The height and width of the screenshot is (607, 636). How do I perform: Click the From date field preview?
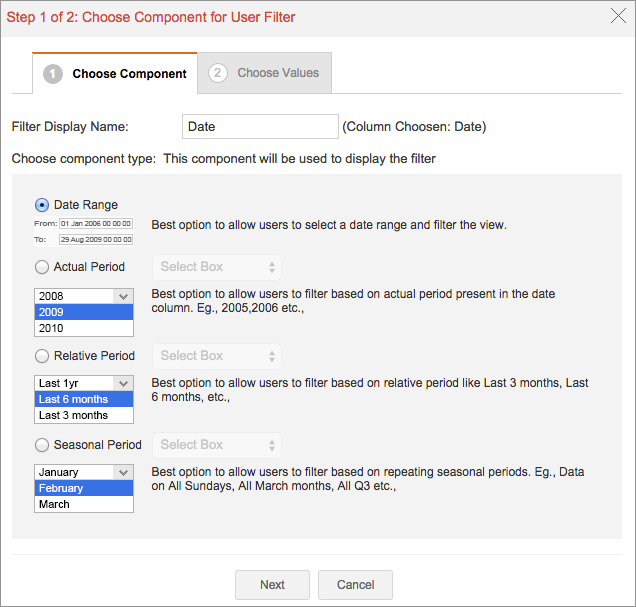(x=96, y=224)
